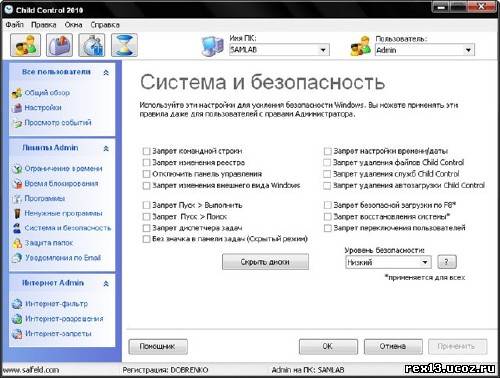Click the Child Control title bar icon
This screenshot has width=500, height=378.
pos(8,9)
